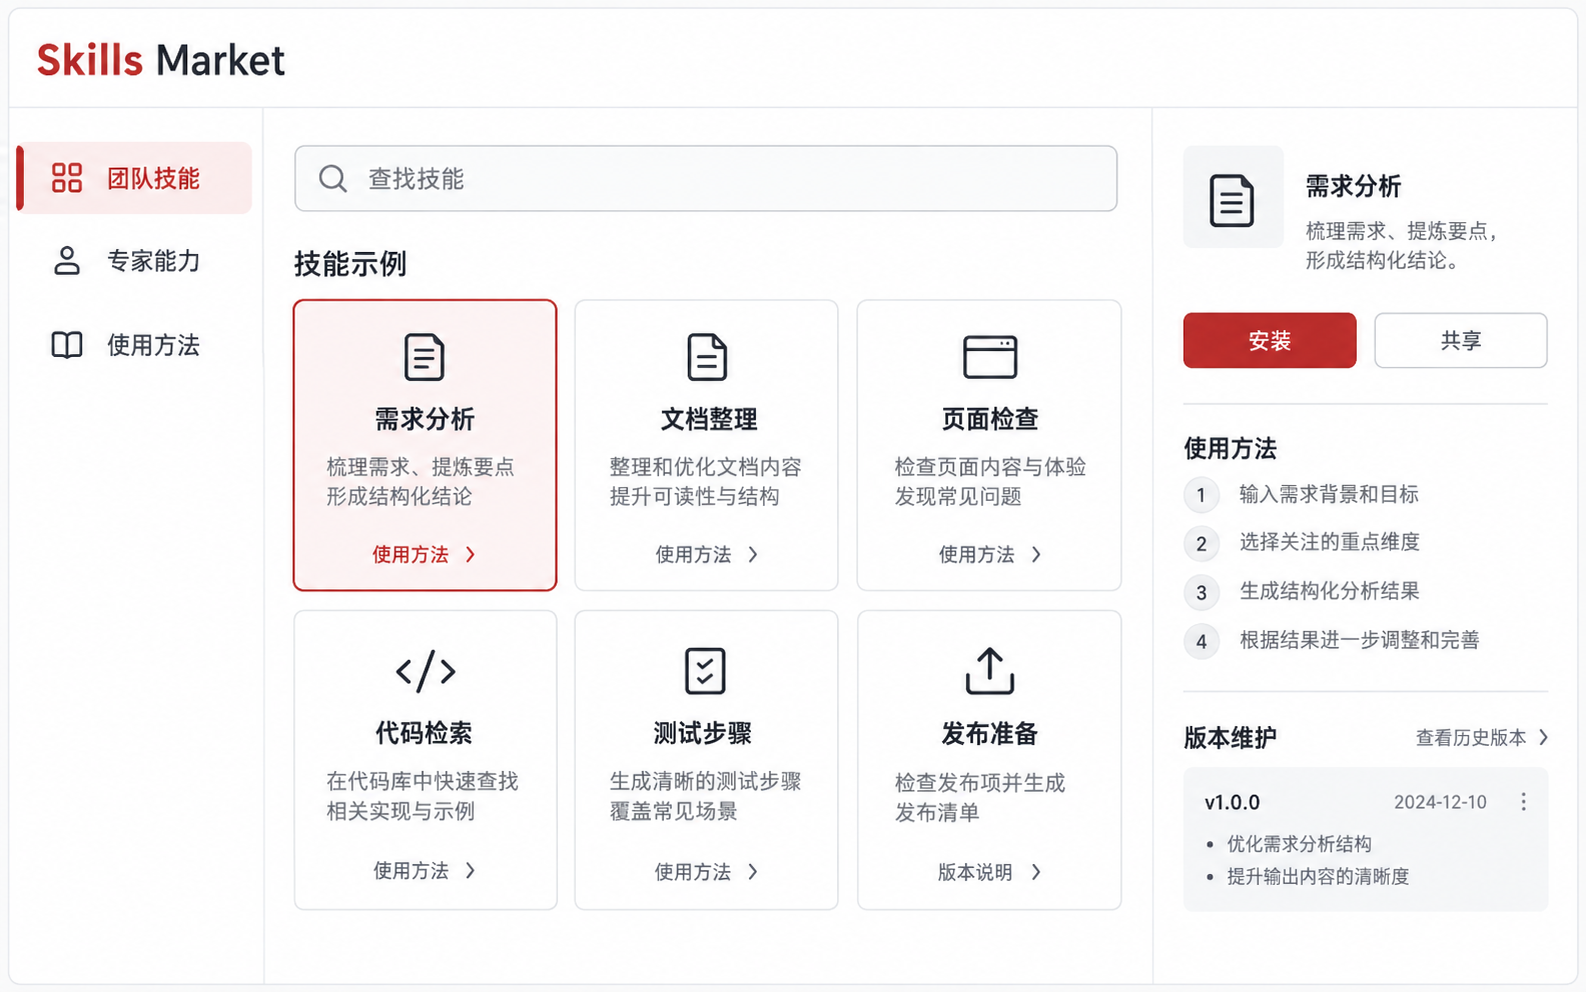Viewport: 1586px width, 992px height.
Task: Click step 2 选择关注的重点维度
Action: coord(1330,543)
